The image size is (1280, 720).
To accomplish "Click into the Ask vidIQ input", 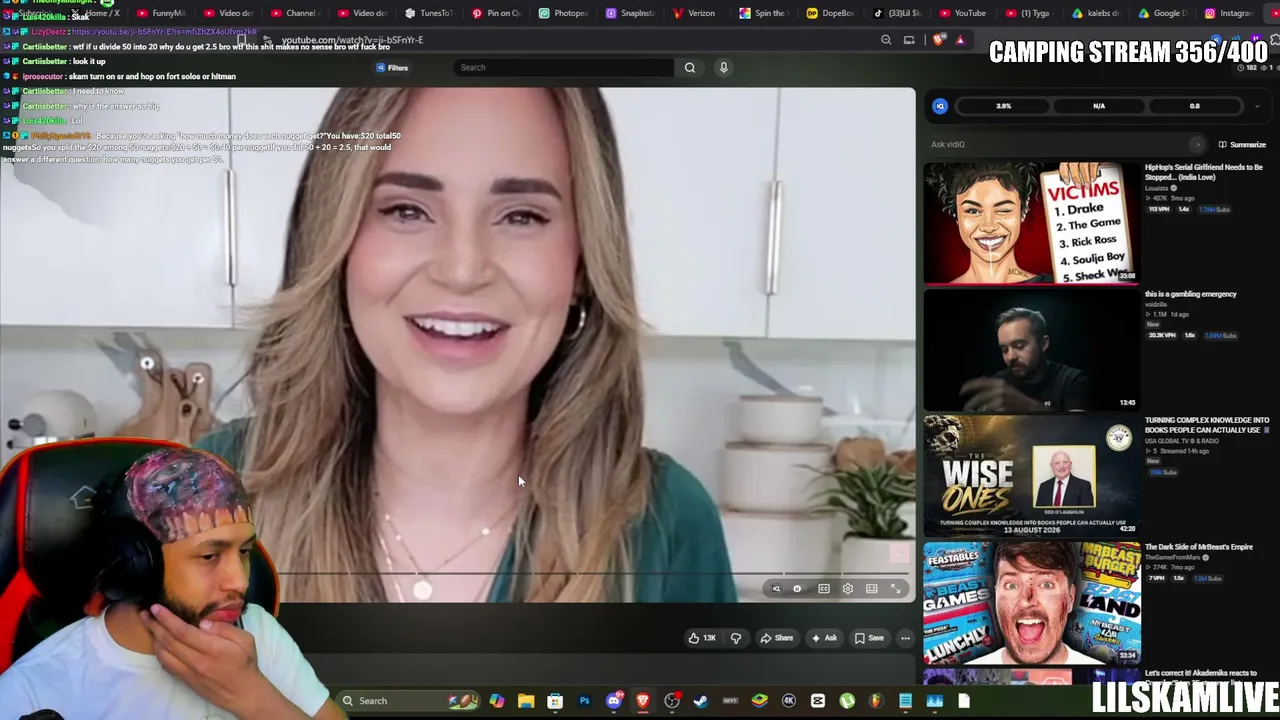I will [x=1060, y=144].
